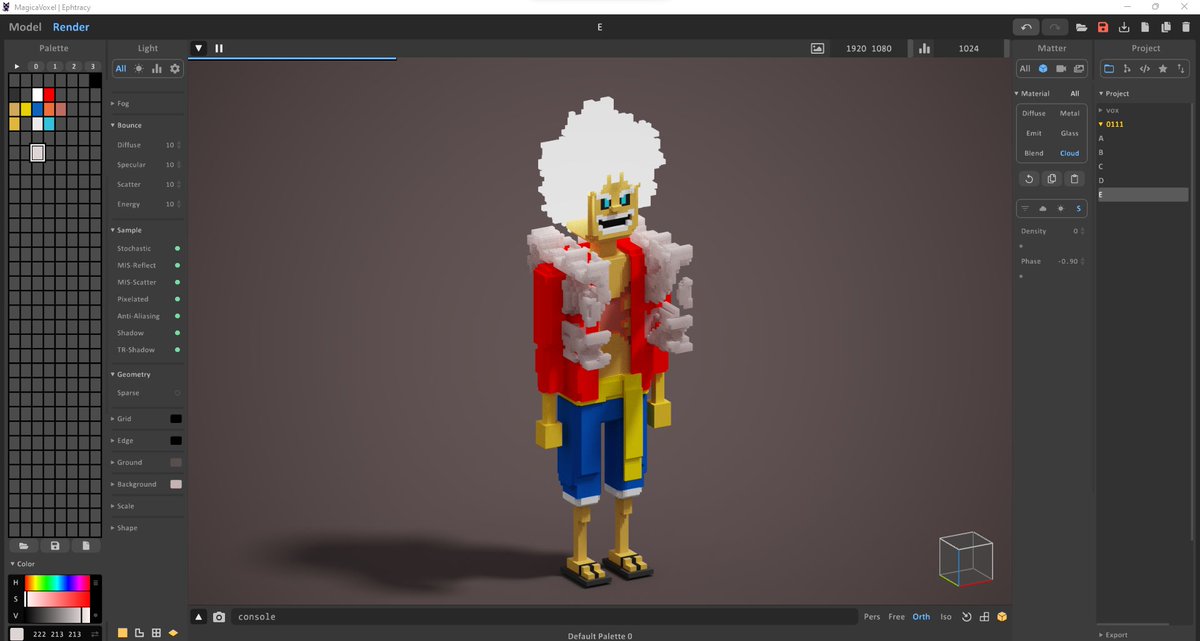Select the camera tab in Matter panel
The image size is (1200, 641).
tap(1061, 69)
